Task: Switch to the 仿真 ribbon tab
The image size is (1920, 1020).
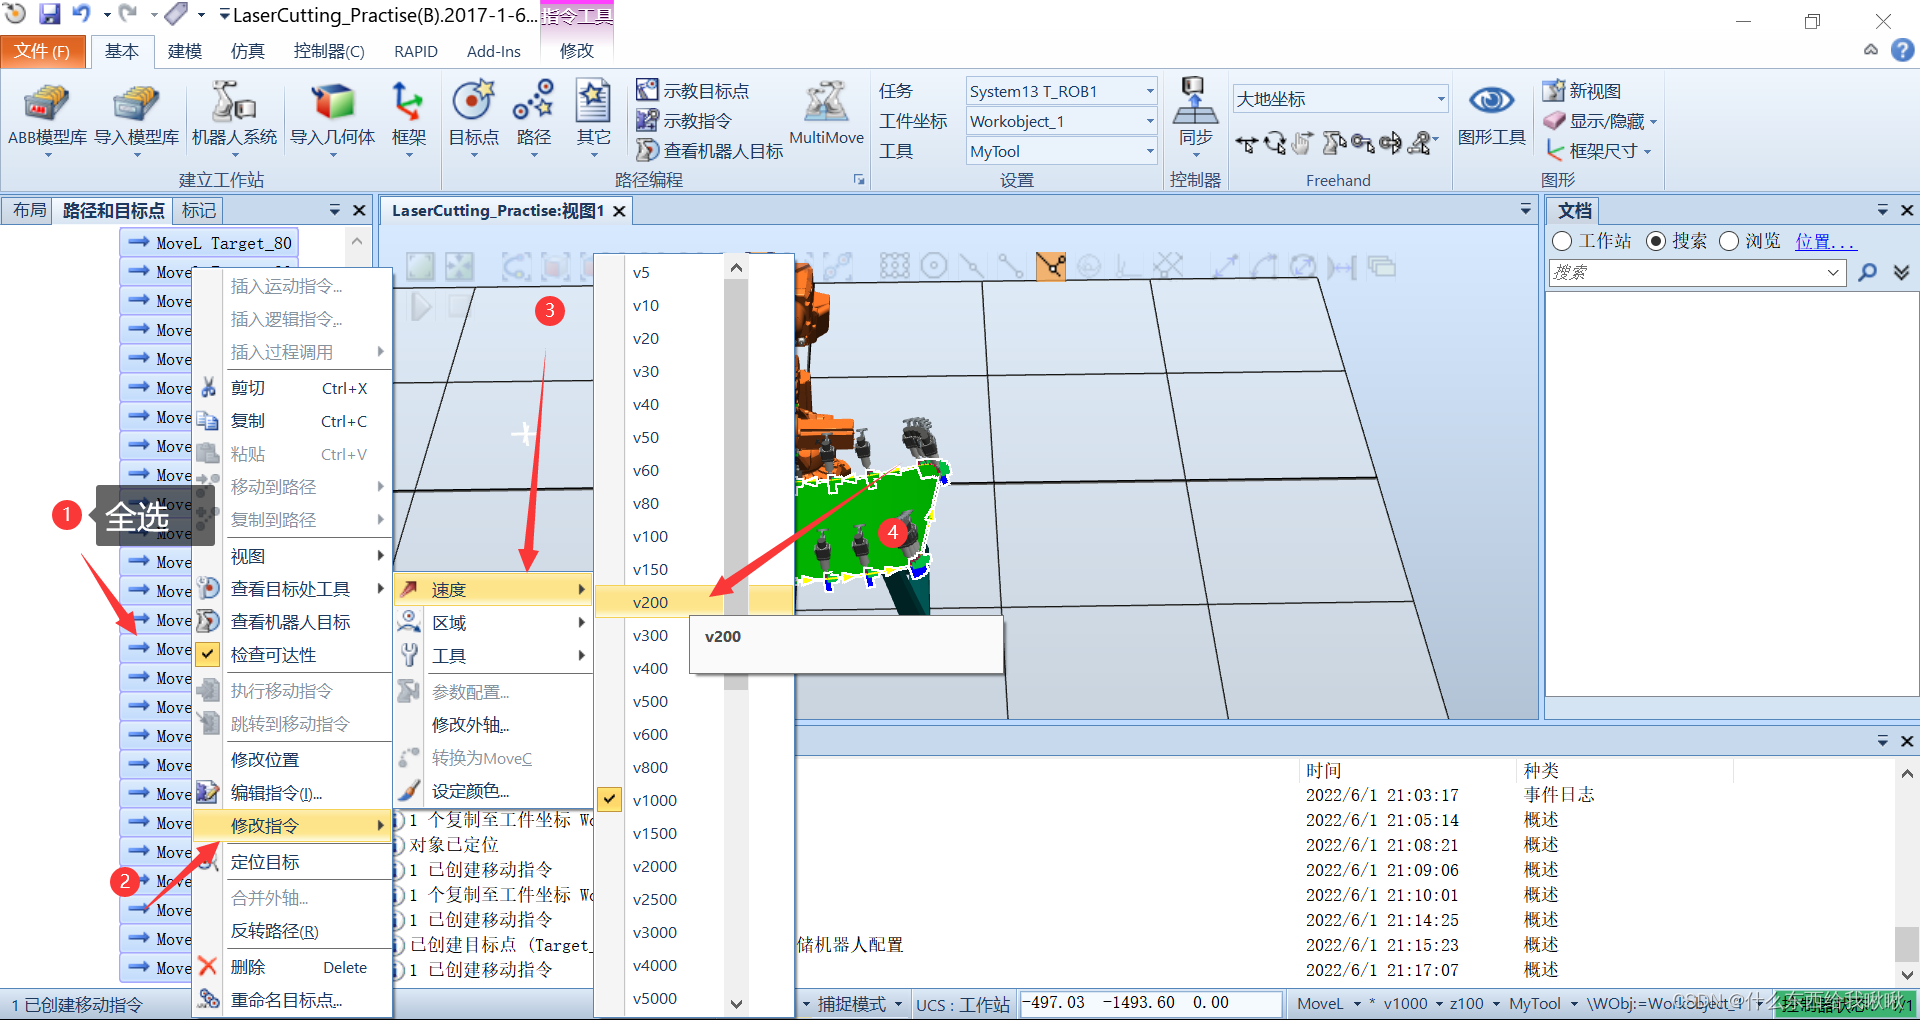Action: pyautogui.click(x=247, y=51)
